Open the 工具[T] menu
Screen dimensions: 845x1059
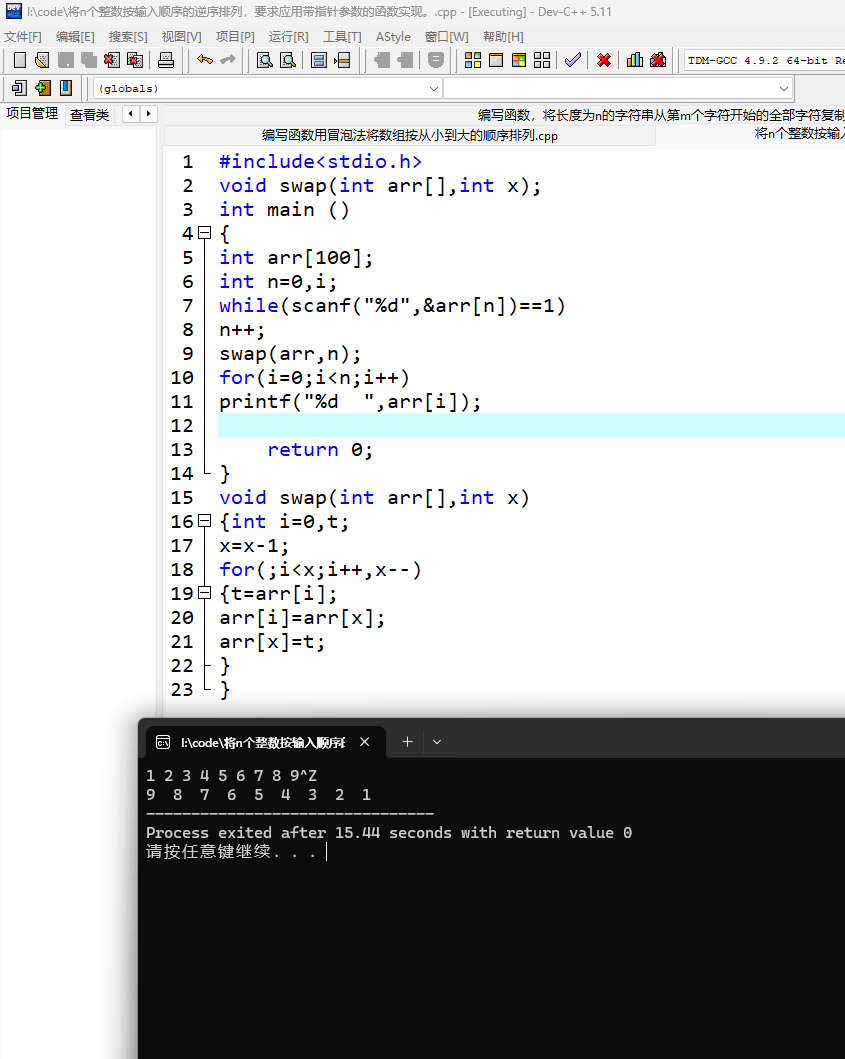click(342, 36)
